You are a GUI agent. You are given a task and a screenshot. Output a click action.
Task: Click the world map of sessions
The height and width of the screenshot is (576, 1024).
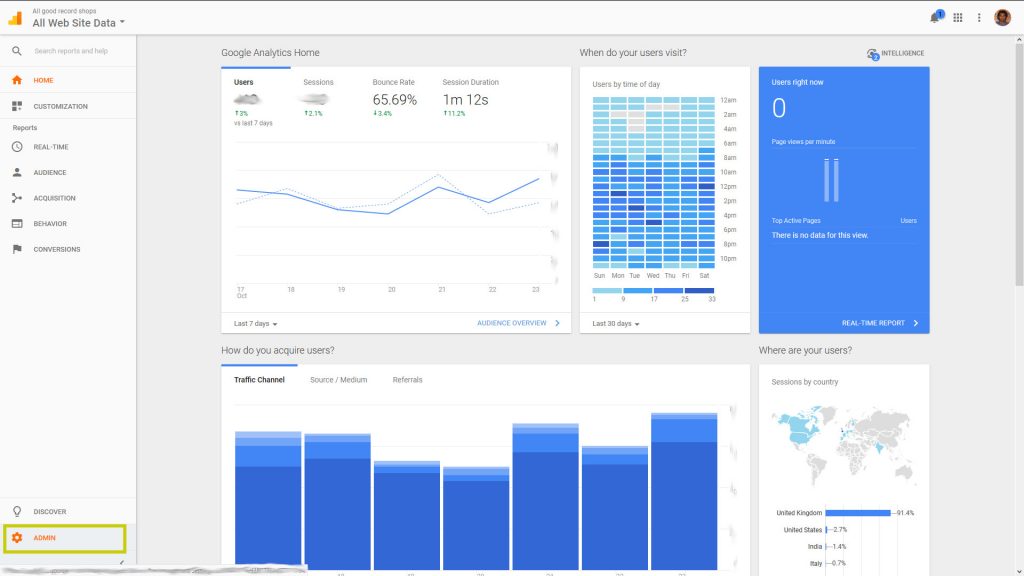842,445
